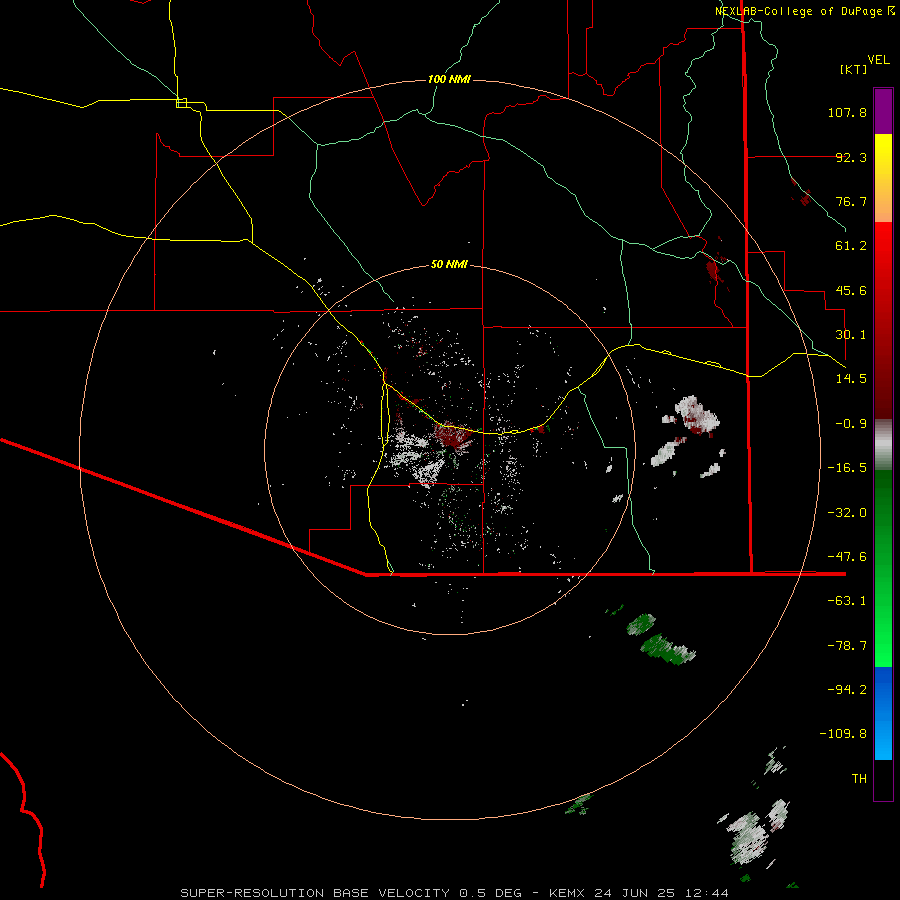Click the -78.7 velocity scale label
Image resolution: width=900 pixels, height=900 pixels.
tap(847, 646)
